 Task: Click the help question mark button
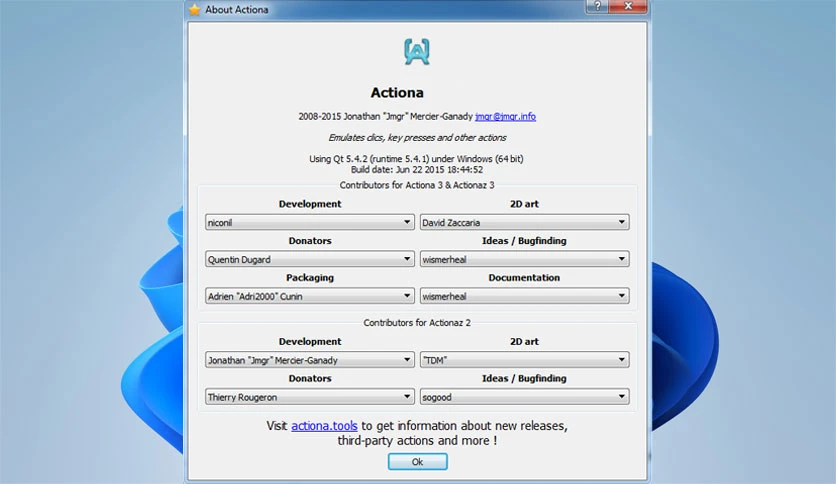(597, 6)
